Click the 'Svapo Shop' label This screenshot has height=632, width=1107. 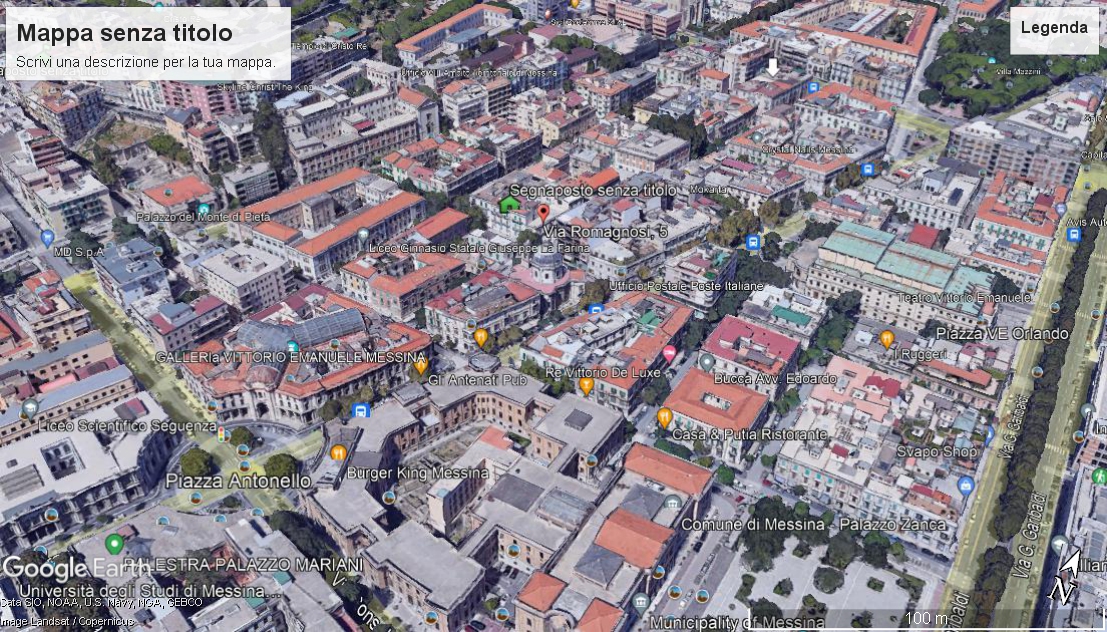pos(937,452)
